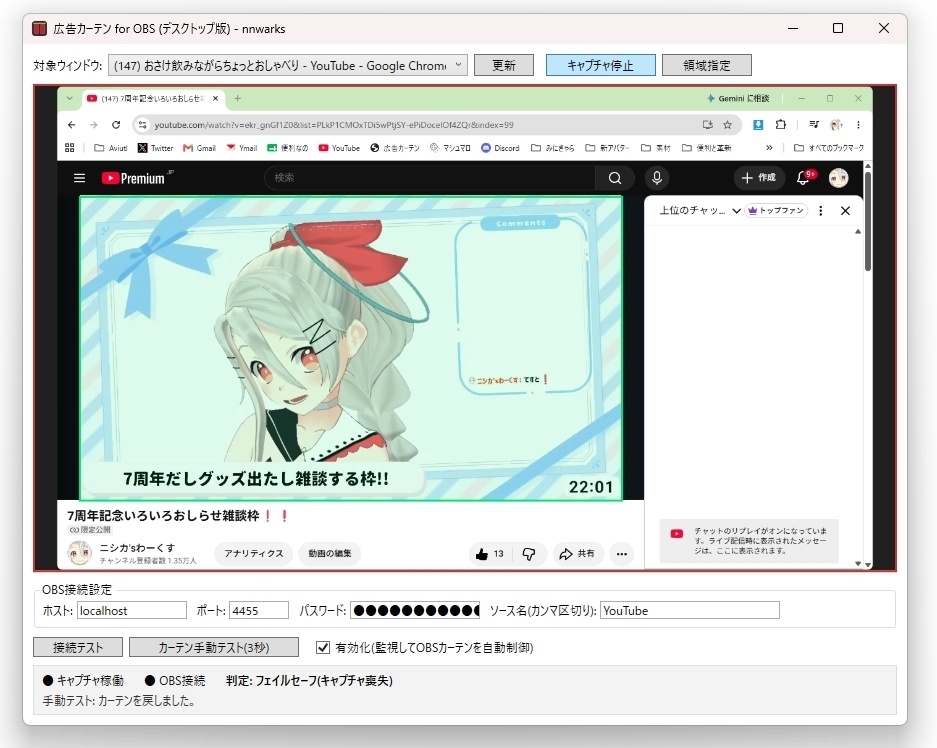Click the ニシカ'sわーくす channel avatar

pos(79,553)
